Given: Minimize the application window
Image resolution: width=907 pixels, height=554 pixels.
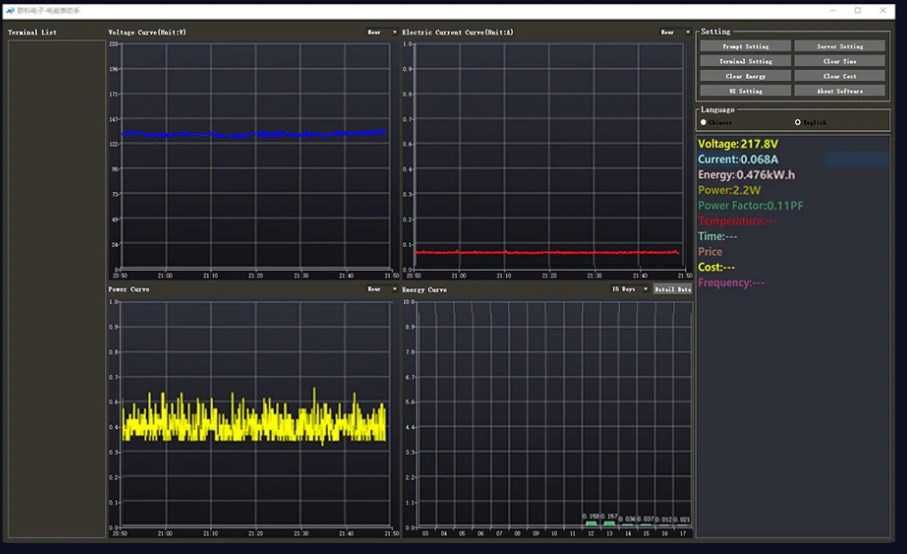Looking at the screenshot, I should click(x=833, y=10).
